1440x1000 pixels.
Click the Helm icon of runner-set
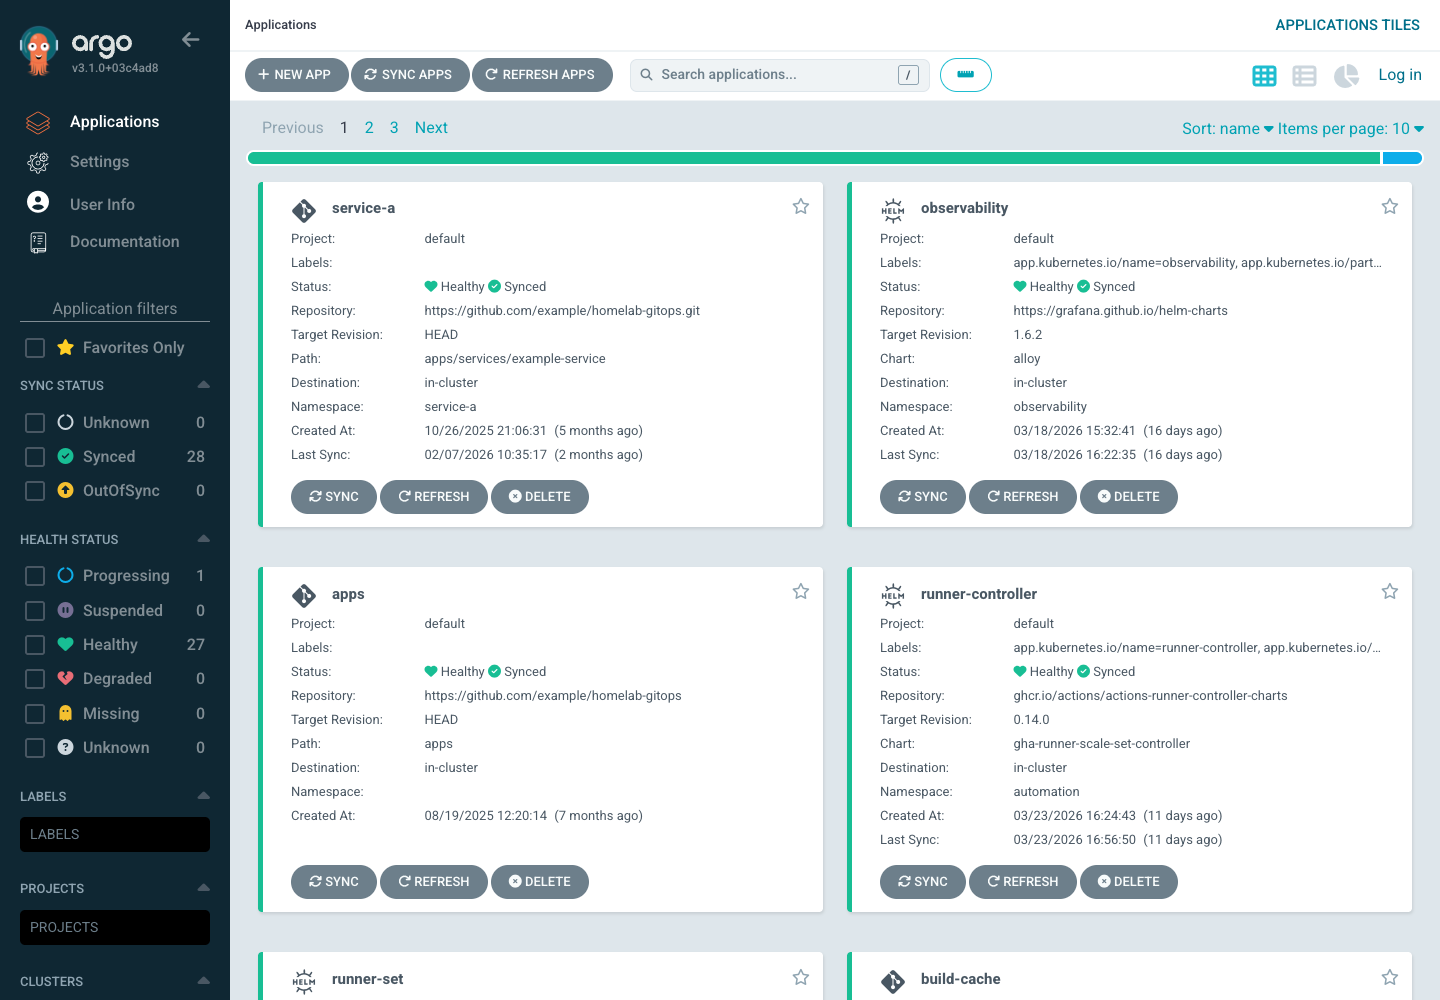click(304, 981)
